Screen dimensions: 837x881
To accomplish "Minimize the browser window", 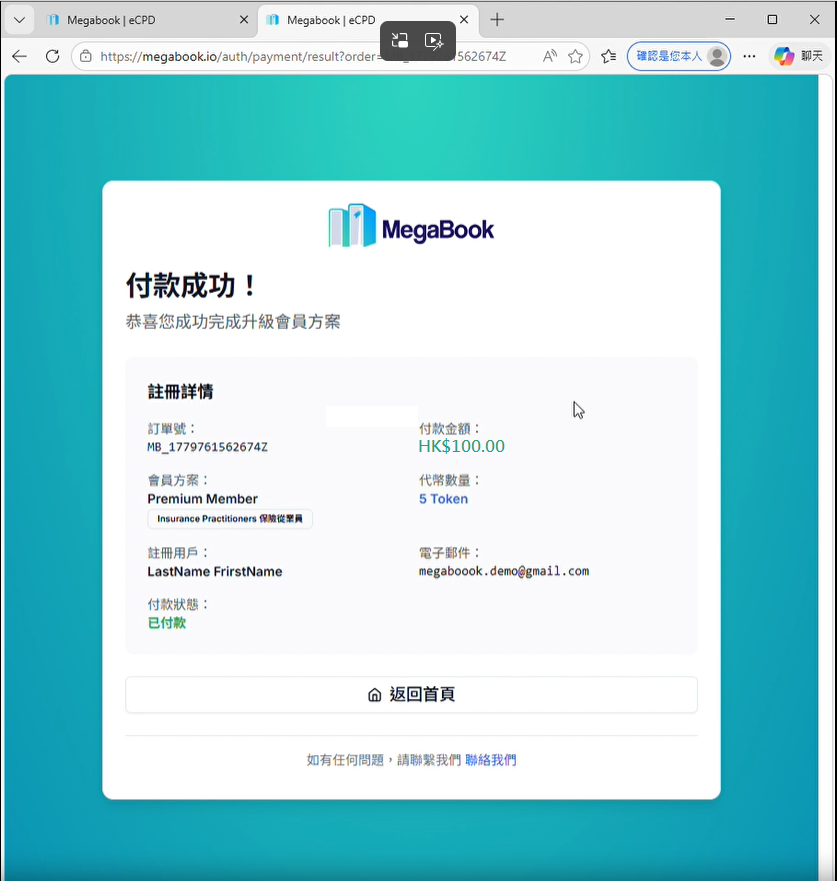I will pos(730,20).
